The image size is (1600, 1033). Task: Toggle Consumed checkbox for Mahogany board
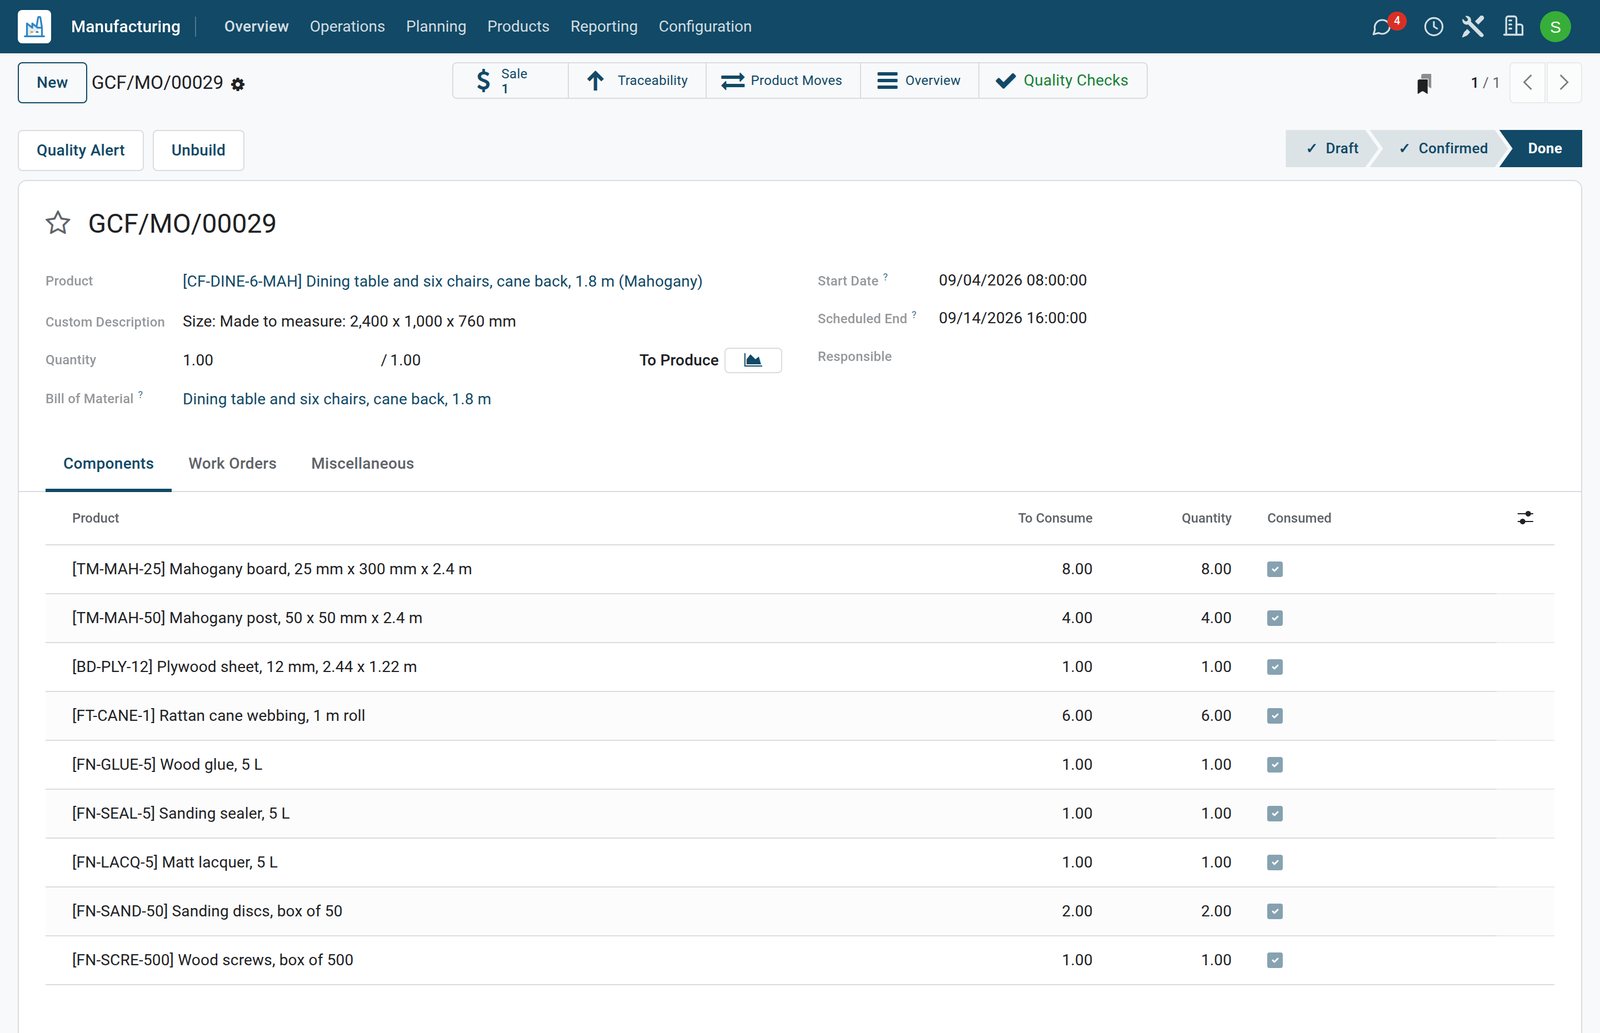pos(1275,569)
